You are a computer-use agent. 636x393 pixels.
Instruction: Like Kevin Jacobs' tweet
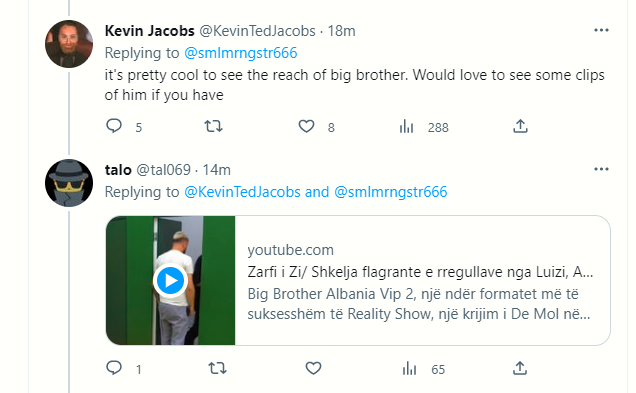306,127
